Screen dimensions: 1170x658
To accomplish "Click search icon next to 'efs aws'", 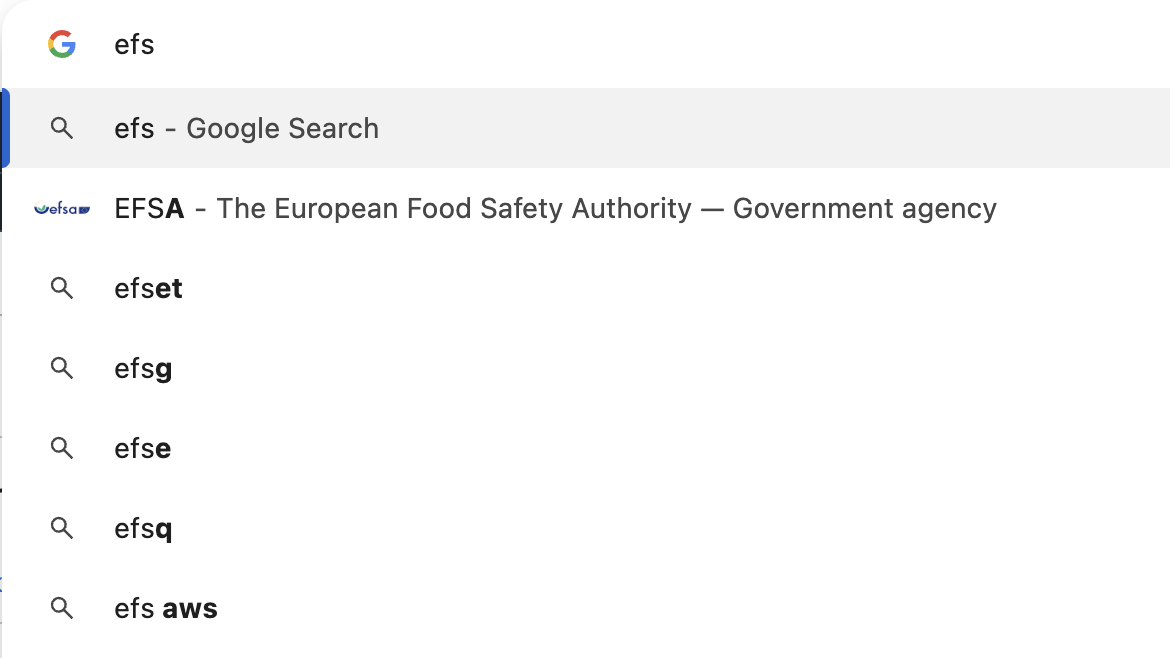I will pos(62,608).
